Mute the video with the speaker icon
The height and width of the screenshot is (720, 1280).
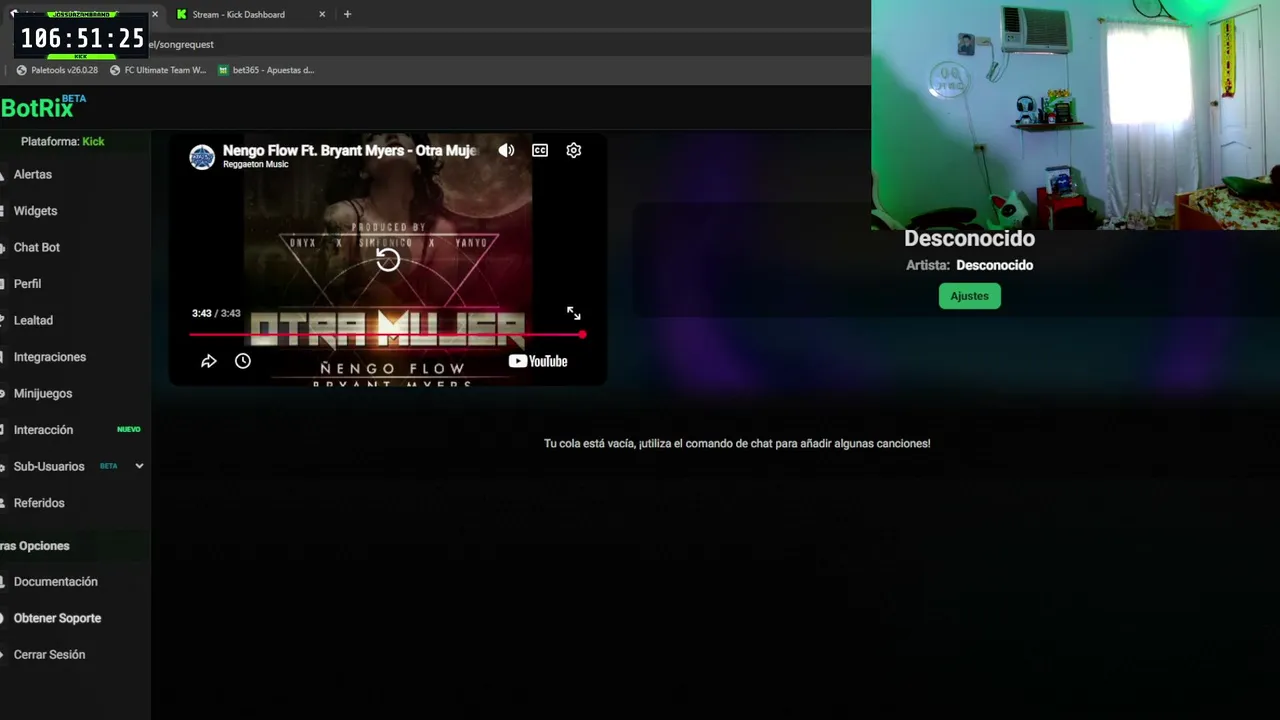click(507, 150)
